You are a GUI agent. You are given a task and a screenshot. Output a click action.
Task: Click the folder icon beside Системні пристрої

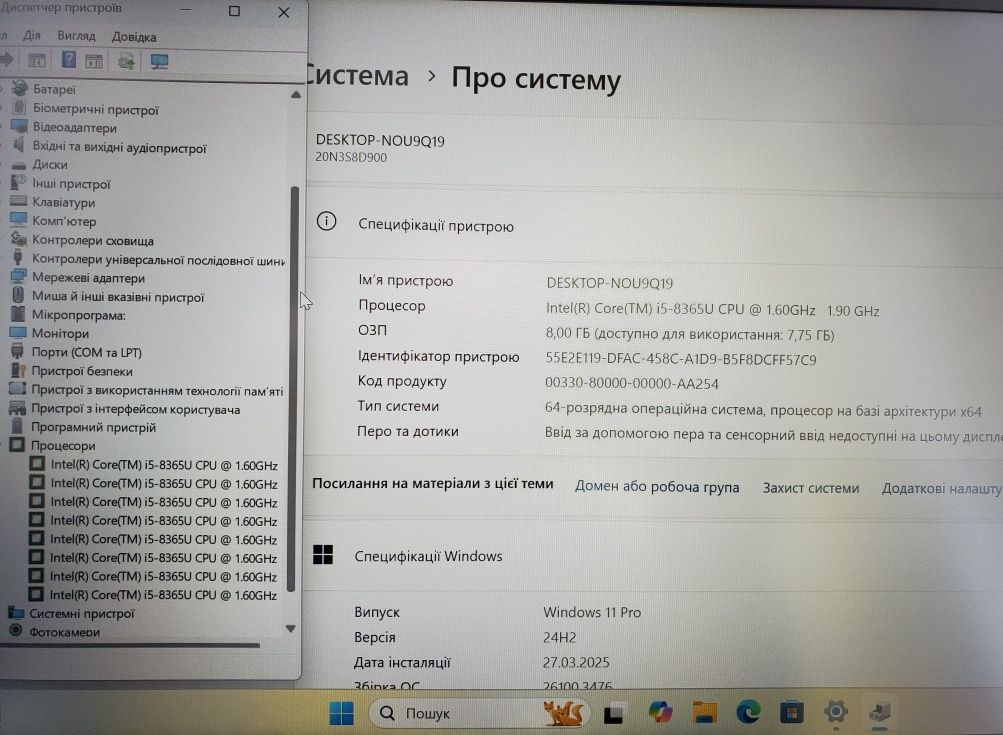(16, 612)
